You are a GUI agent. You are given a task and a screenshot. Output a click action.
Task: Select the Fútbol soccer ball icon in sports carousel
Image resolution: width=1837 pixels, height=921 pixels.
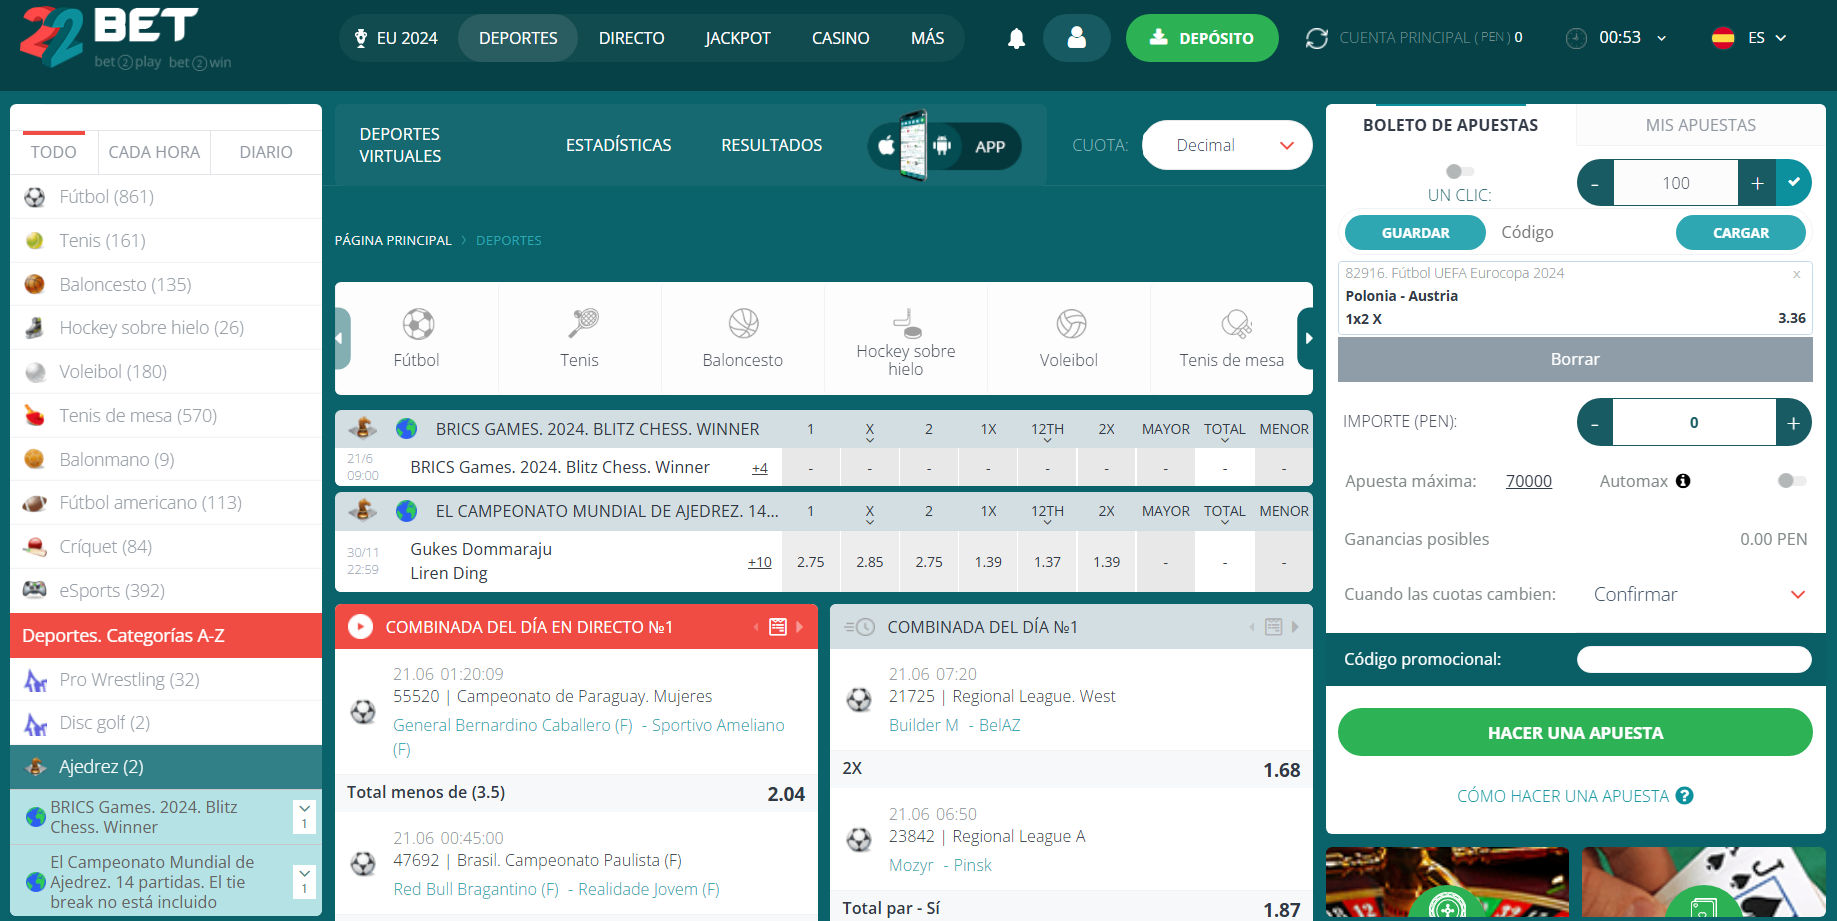tap(417, 324)
